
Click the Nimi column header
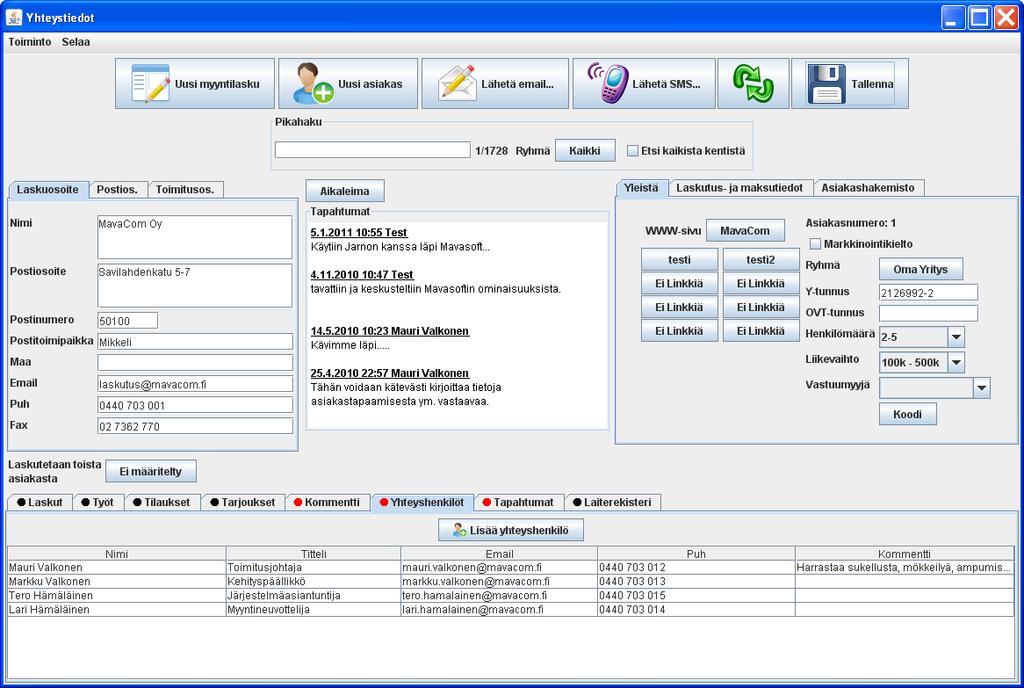pyautogui.click(x=116, y=554)
